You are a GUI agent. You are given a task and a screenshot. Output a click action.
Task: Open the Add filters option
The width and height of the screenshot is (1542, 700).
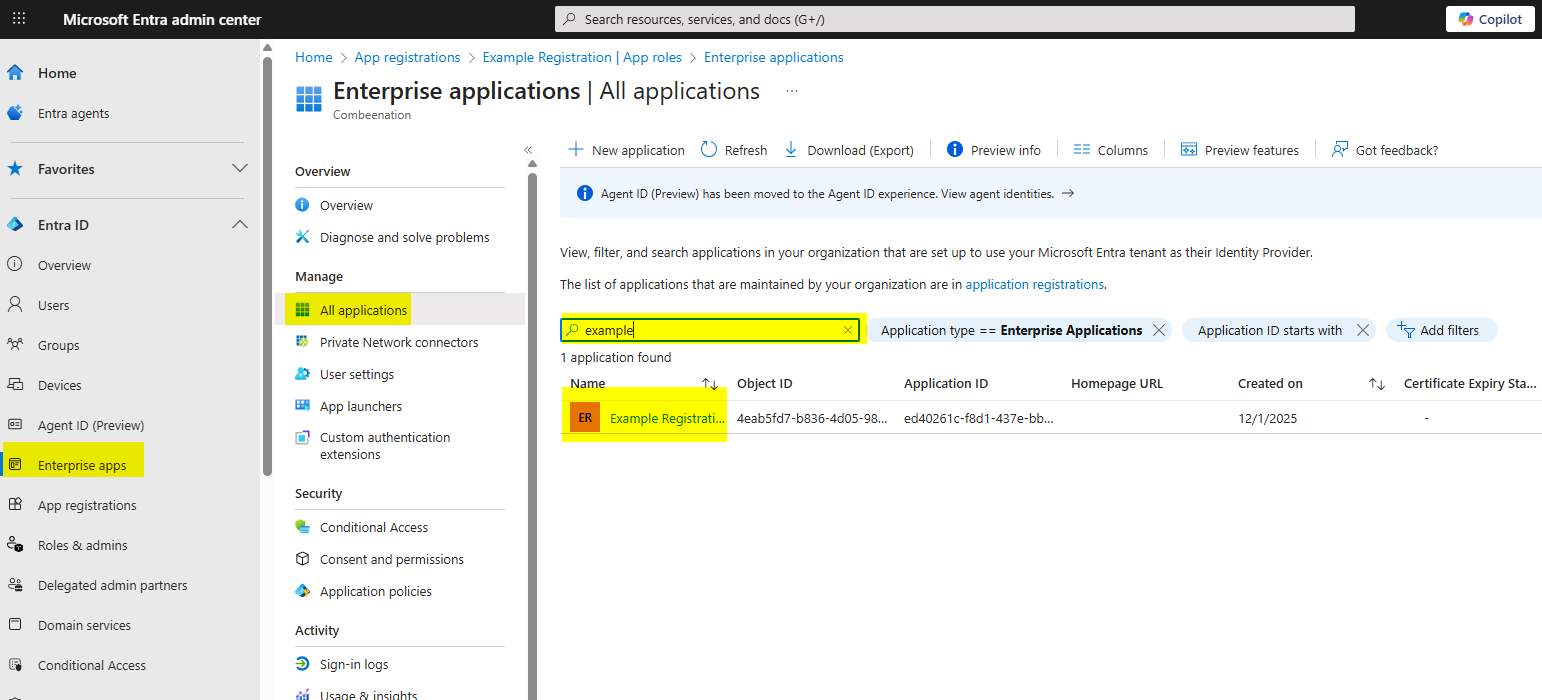pos(1440,330)
